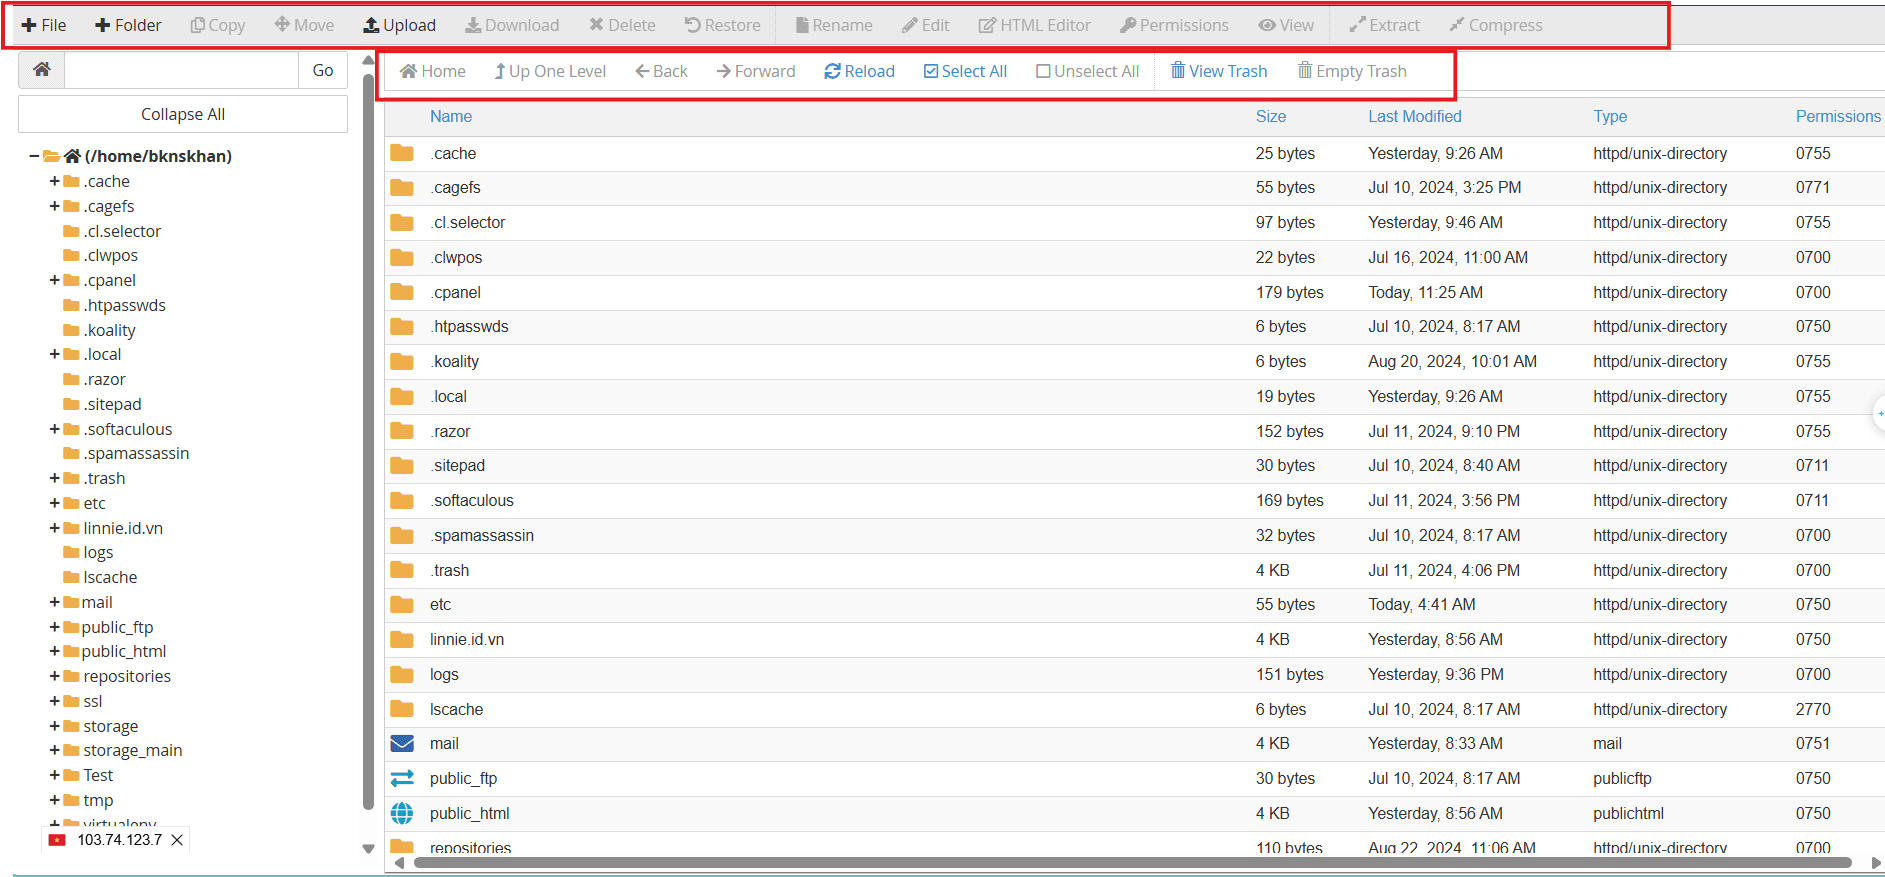1885x877 pixels.
Task: Expand the .cache tree folder
Action: (x=55, y=181)
